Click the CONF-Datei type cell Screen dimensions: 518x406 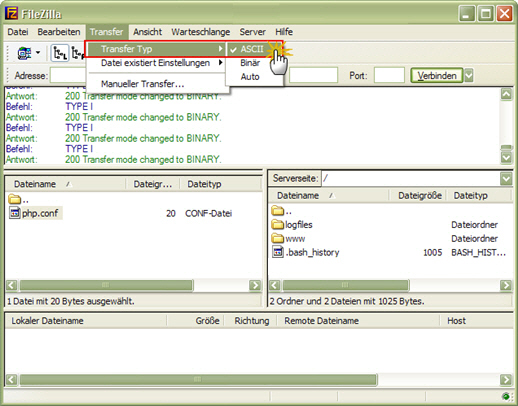[209, 213]
